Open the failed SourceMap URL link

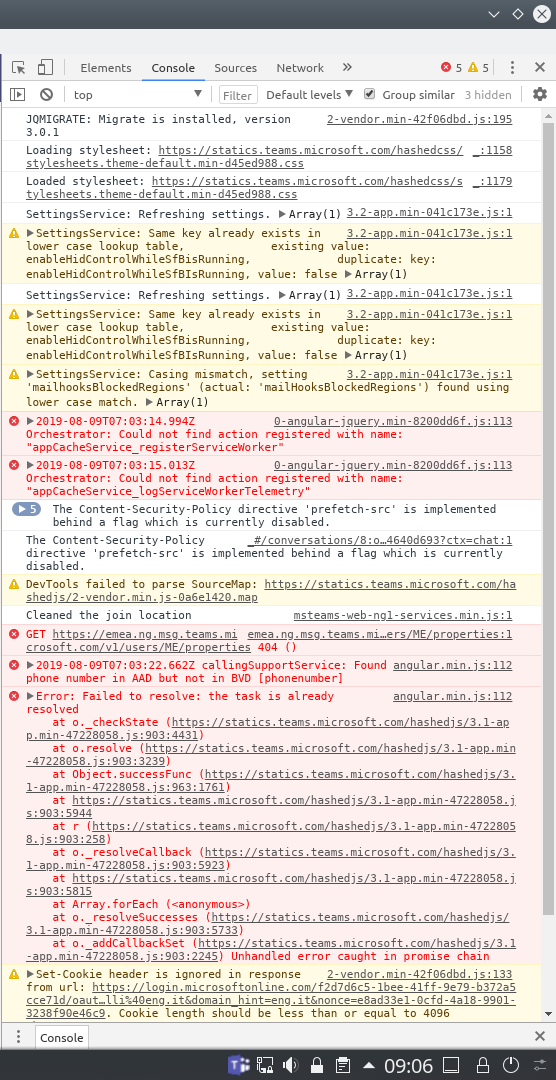pos(271,591)
